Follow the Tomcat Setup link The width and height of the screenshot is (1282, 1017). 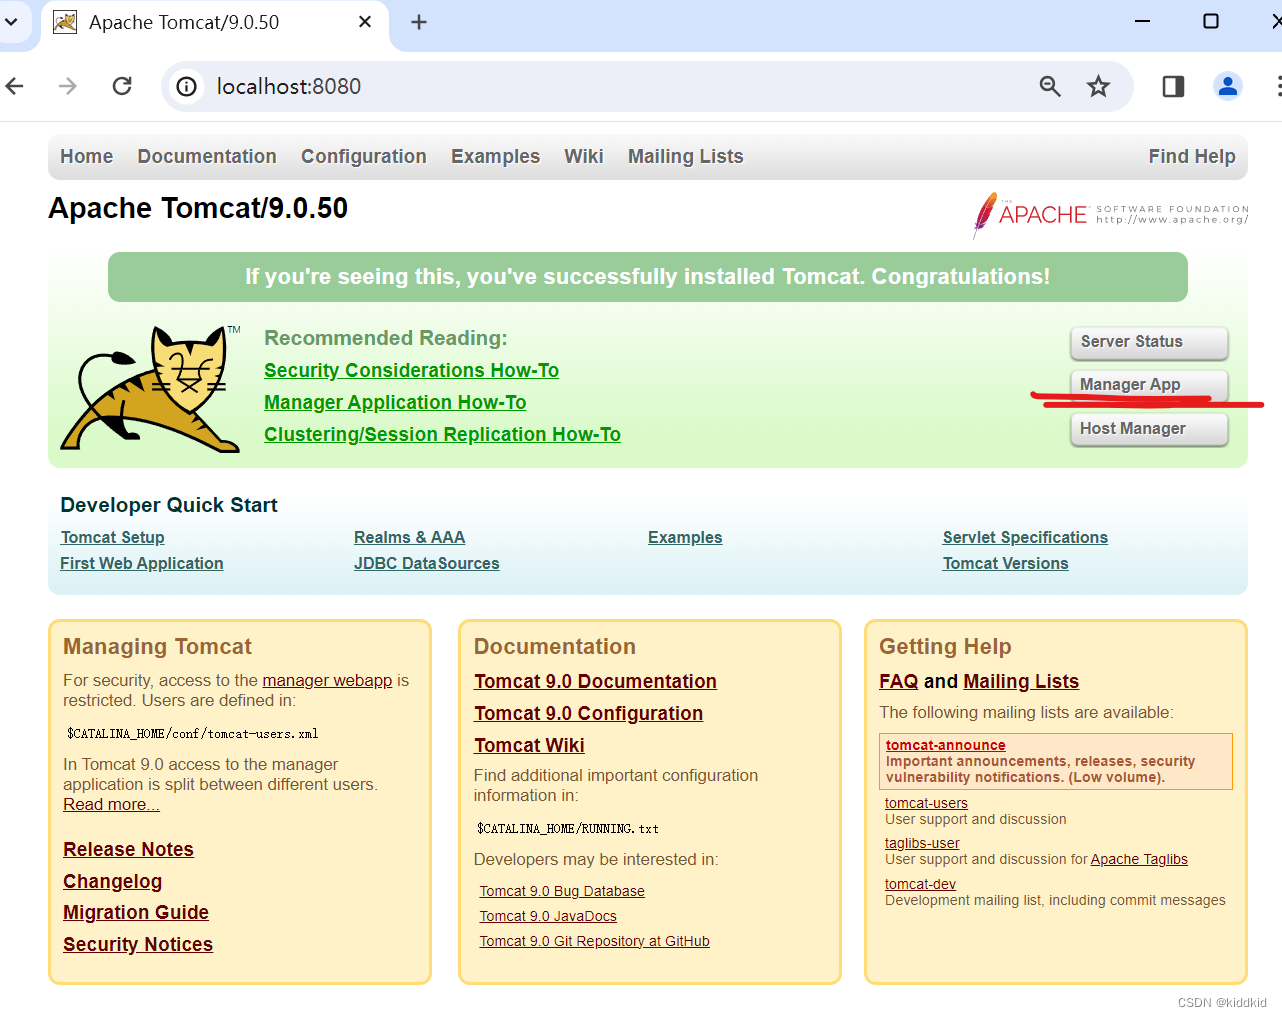[x=112, y=537]
